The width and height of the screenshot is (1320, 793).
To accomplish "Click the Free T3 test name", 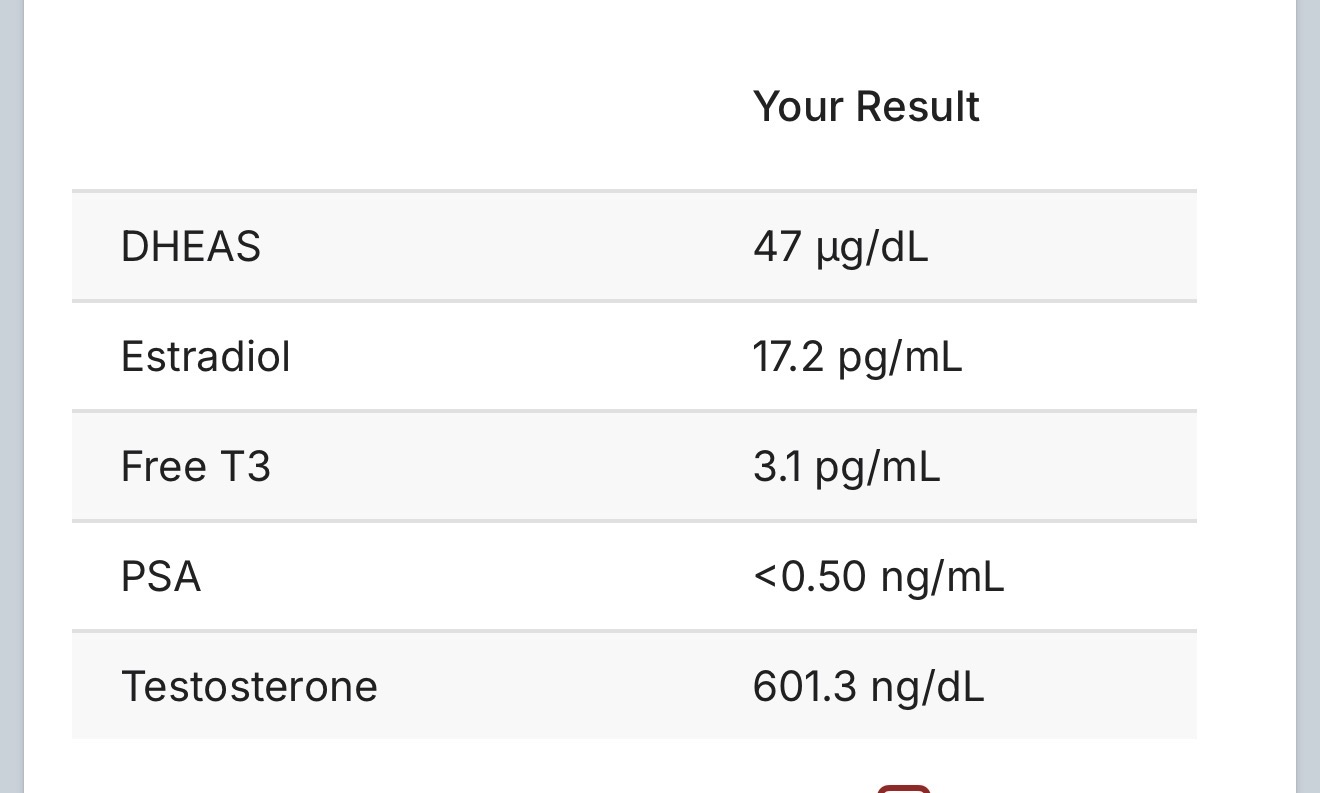I will 196,466.
